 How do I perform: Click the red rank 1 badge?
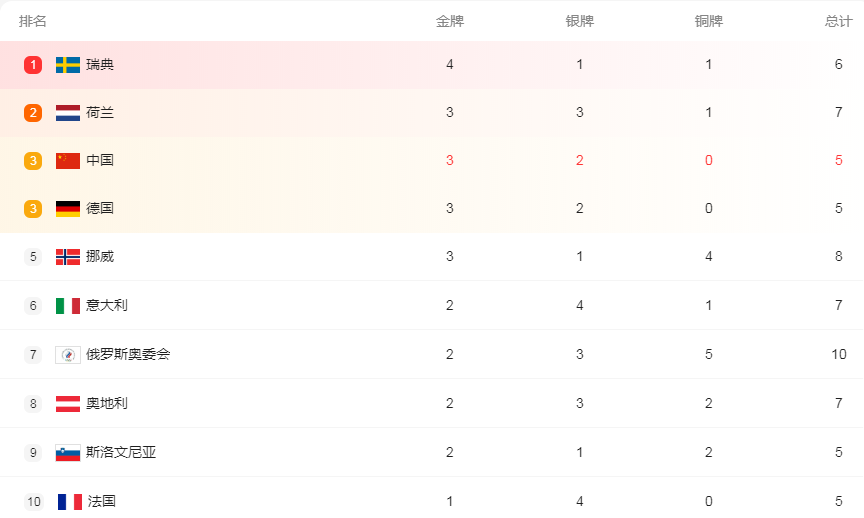coord(33,64)
